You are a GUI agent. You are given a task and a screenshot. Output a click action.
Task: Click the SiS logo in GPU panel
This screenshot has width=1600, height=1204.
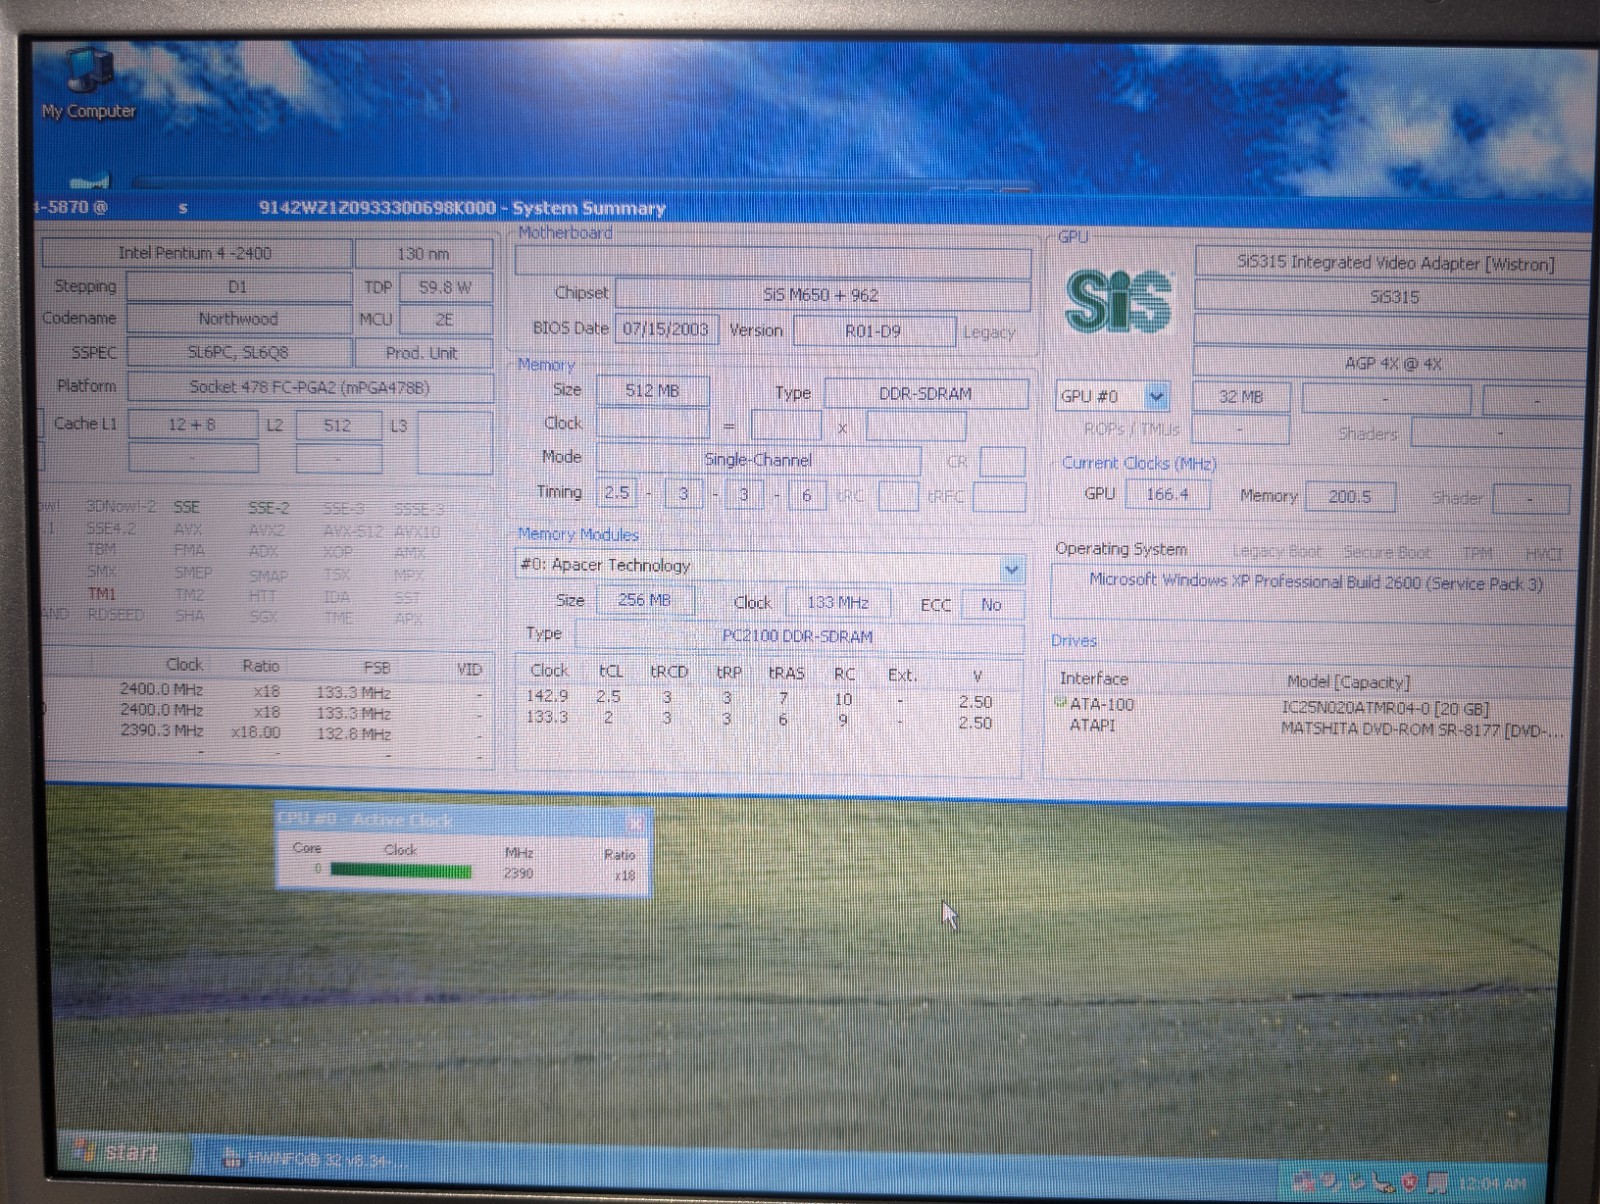click(x=1118, y=300)
